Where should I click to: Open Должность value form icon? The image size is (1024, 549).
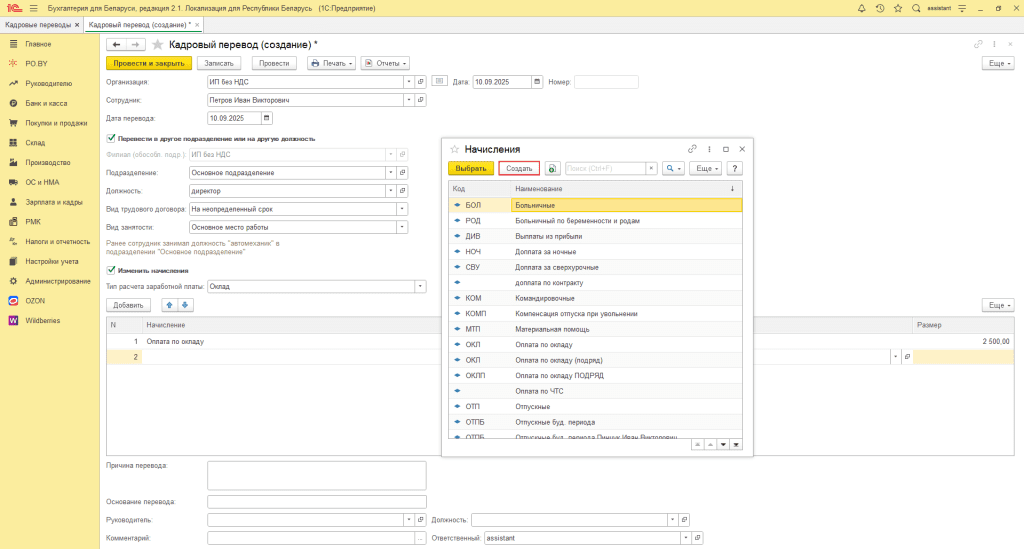pos(402,191)
